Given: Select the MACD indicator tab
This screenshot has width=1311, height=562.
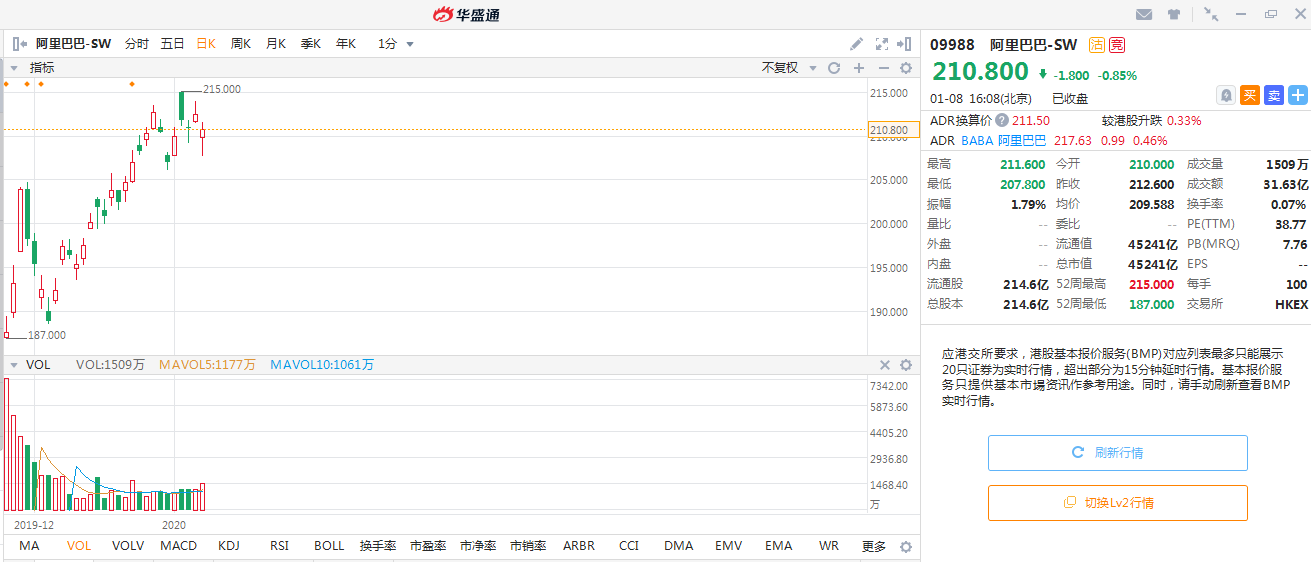Looking at the screenshot, I should [179, 546].
